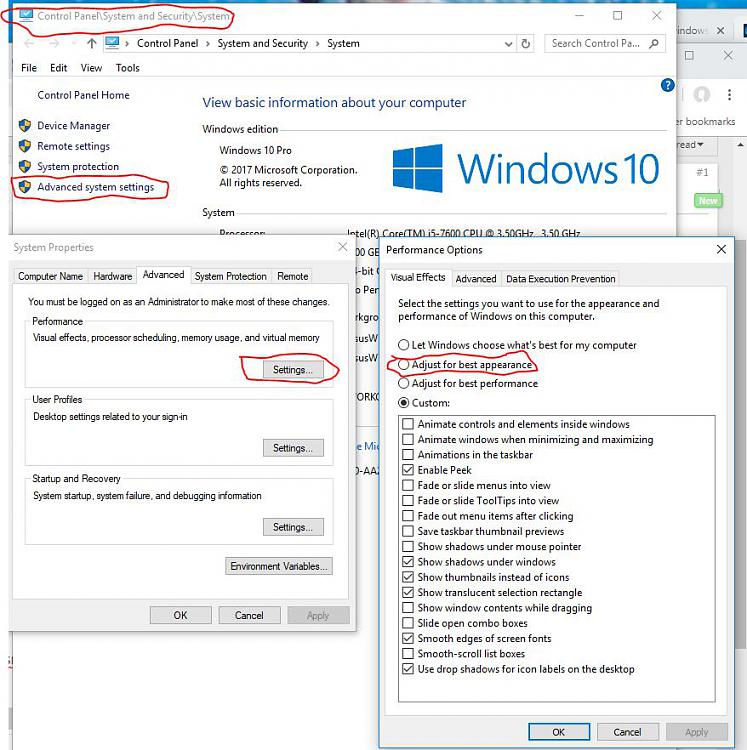Viewport: 747px width, 750px height.
Task: Uncheck Enable Peek
Action: 408,470
